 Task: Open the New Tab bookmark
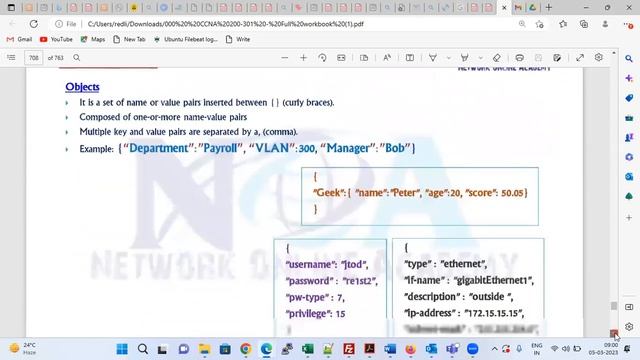pyautogui.click(x=129, y=39)
